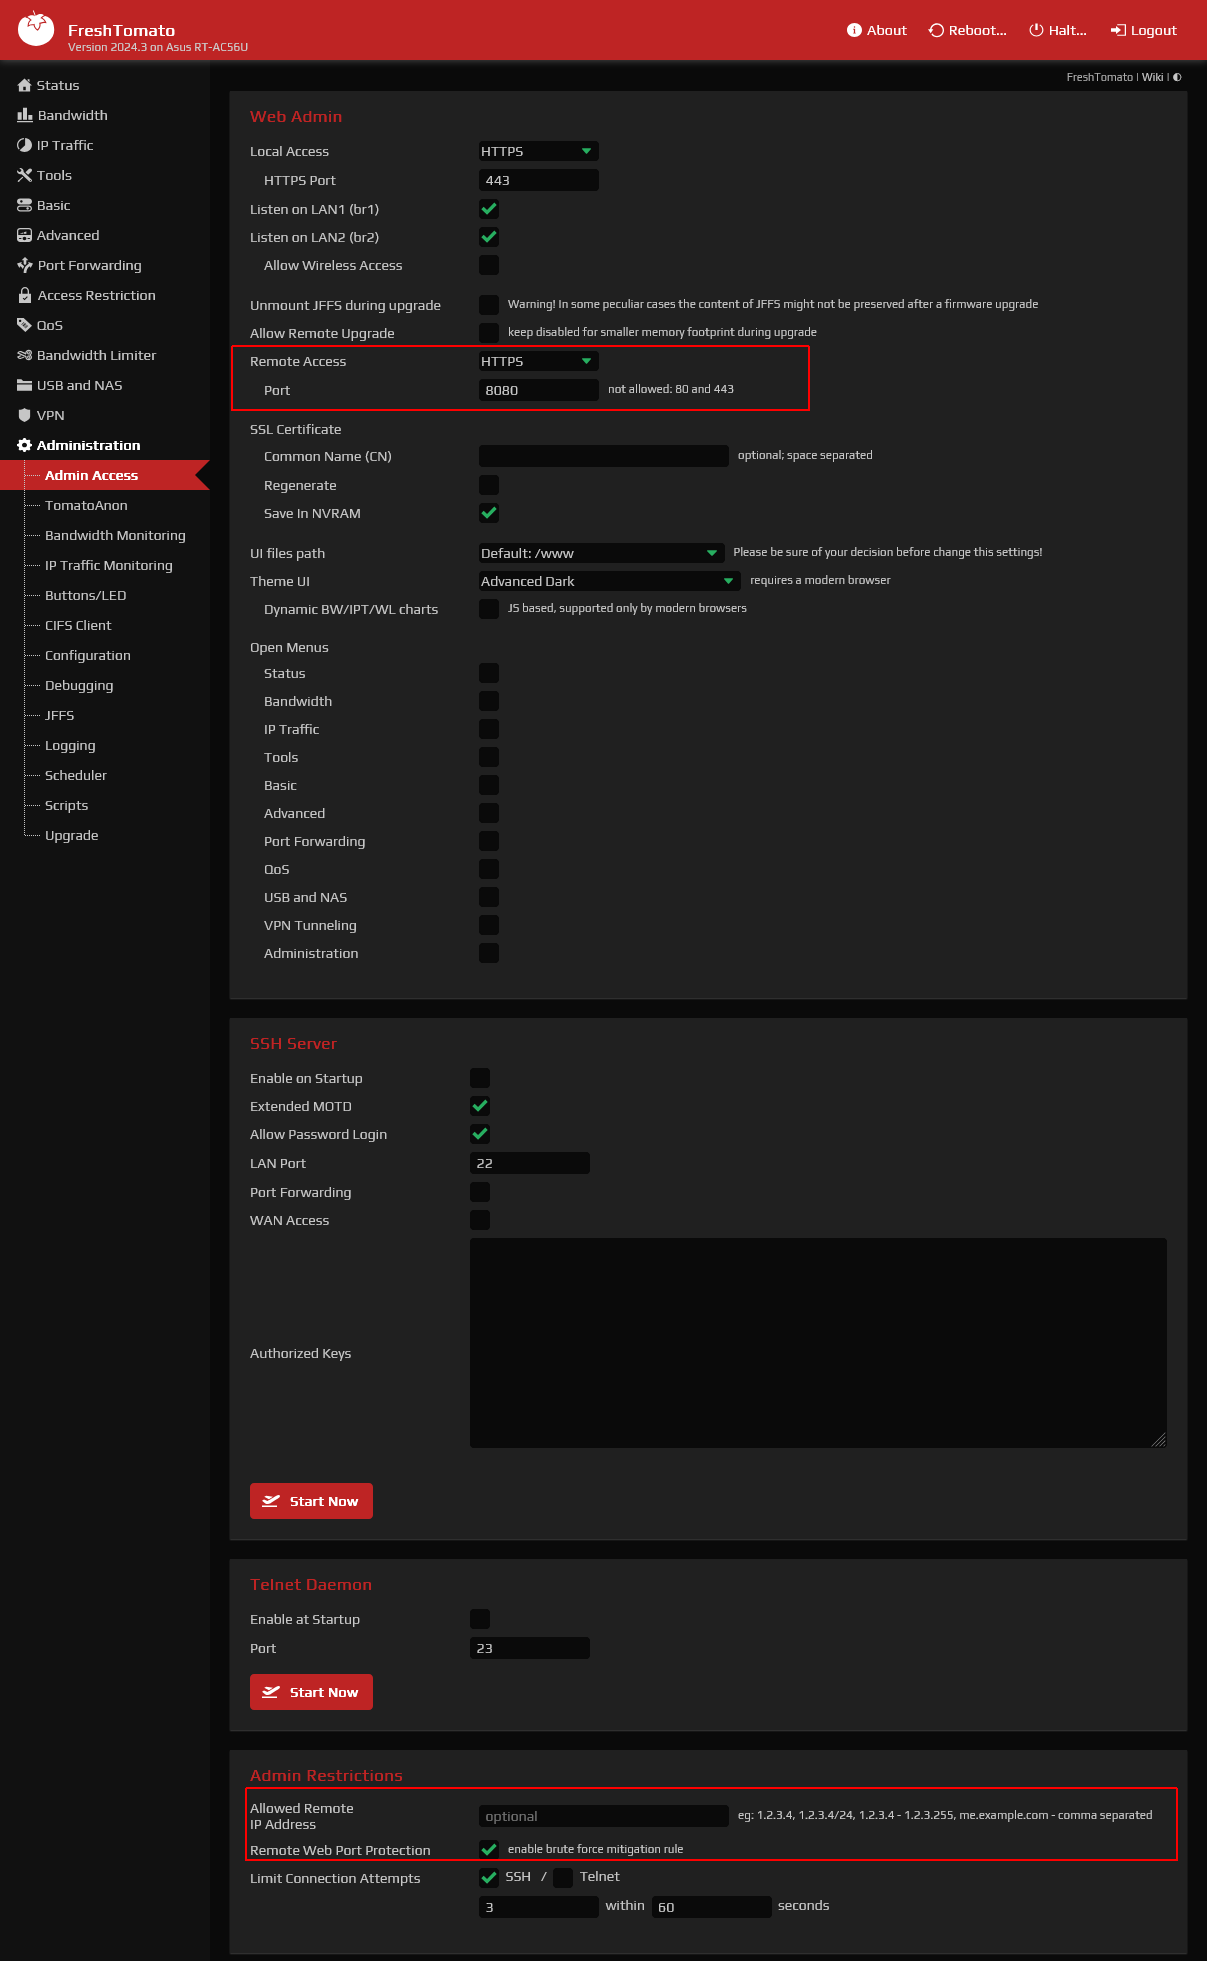
Task: Open TomatoAnon submenu item
Action: [x=86, y=505]
